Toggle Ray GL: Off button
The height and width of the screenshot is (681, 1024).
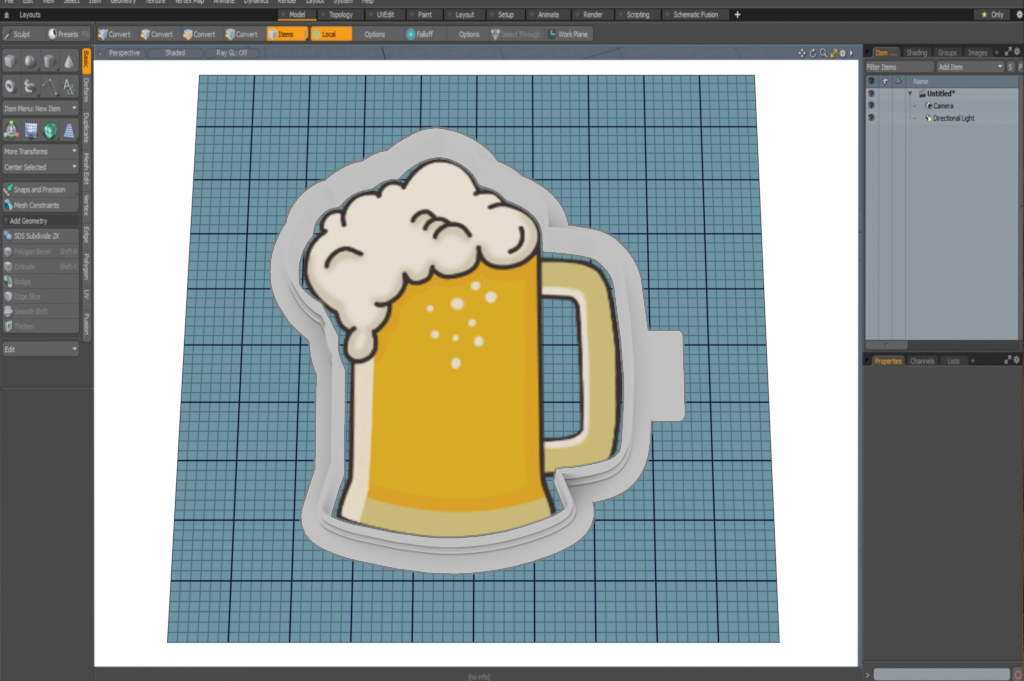pyautogui.click(x=231, y=52)
